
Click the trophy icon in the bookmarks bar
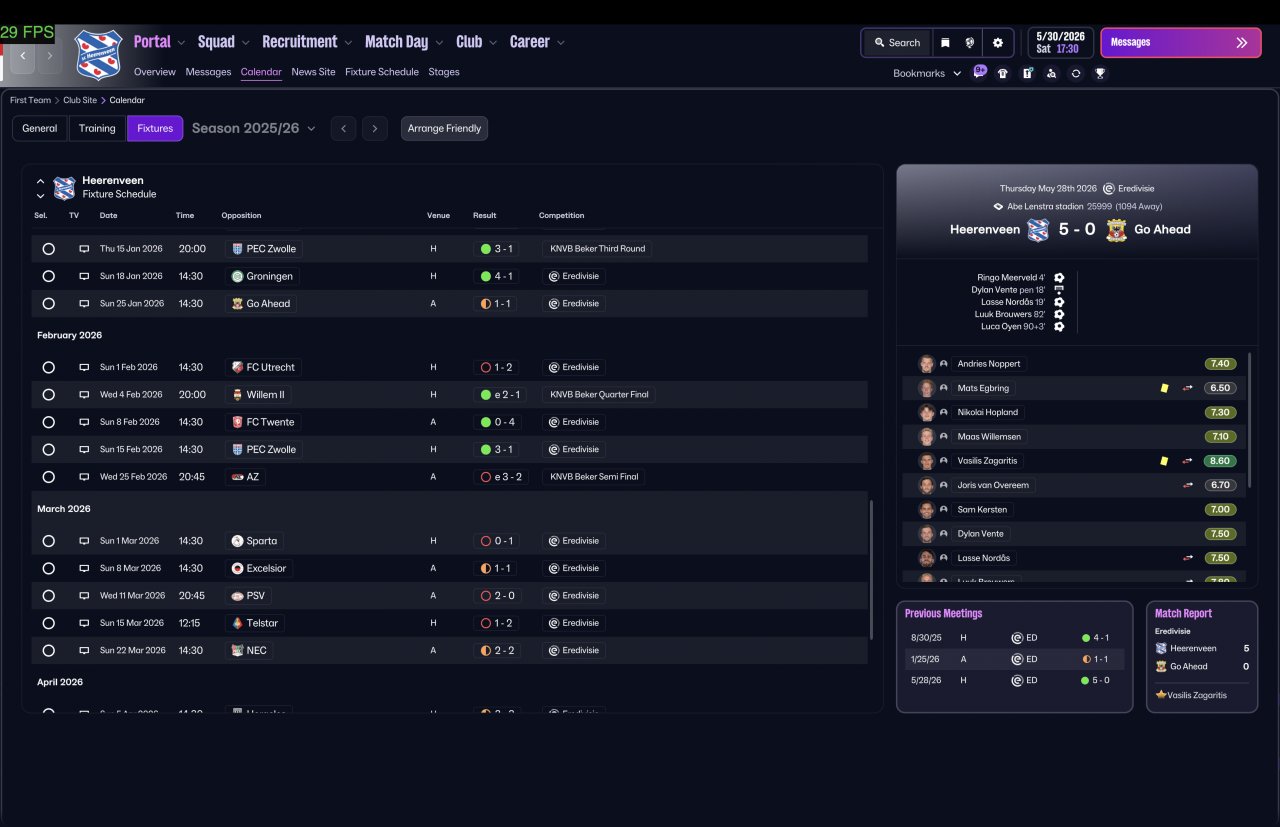click(1100, 73)
